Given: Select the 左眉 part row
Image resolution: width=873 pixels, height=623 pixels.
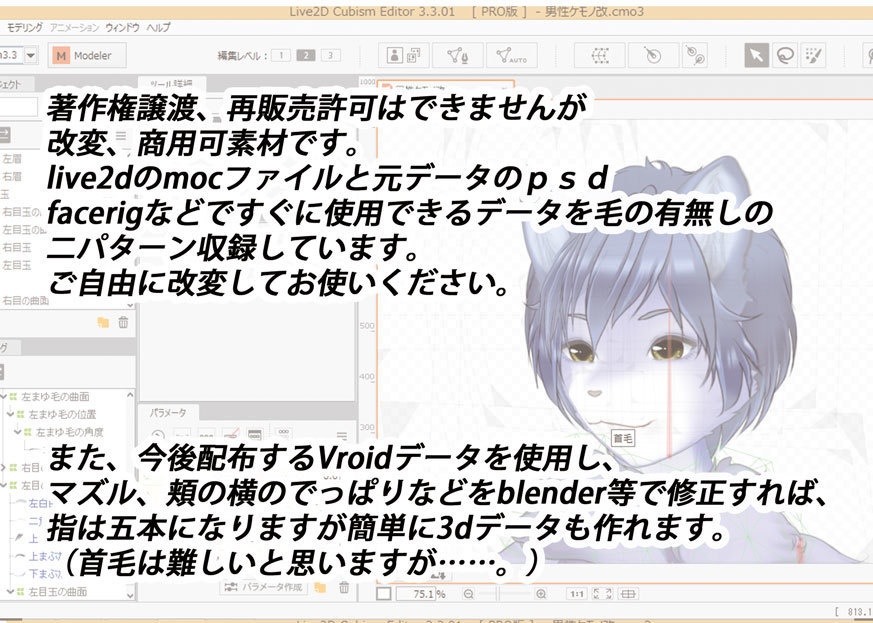Looking at the screenshot, I should pyautogui.click(x=12, y=159).
